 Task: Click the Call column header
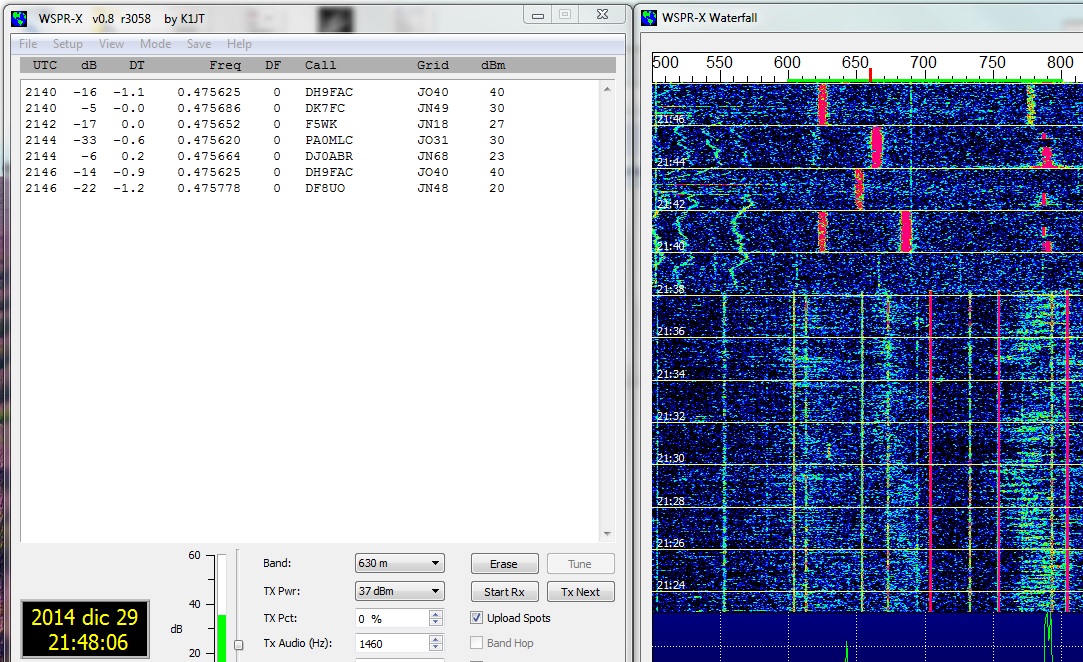(x=320, y=65)
